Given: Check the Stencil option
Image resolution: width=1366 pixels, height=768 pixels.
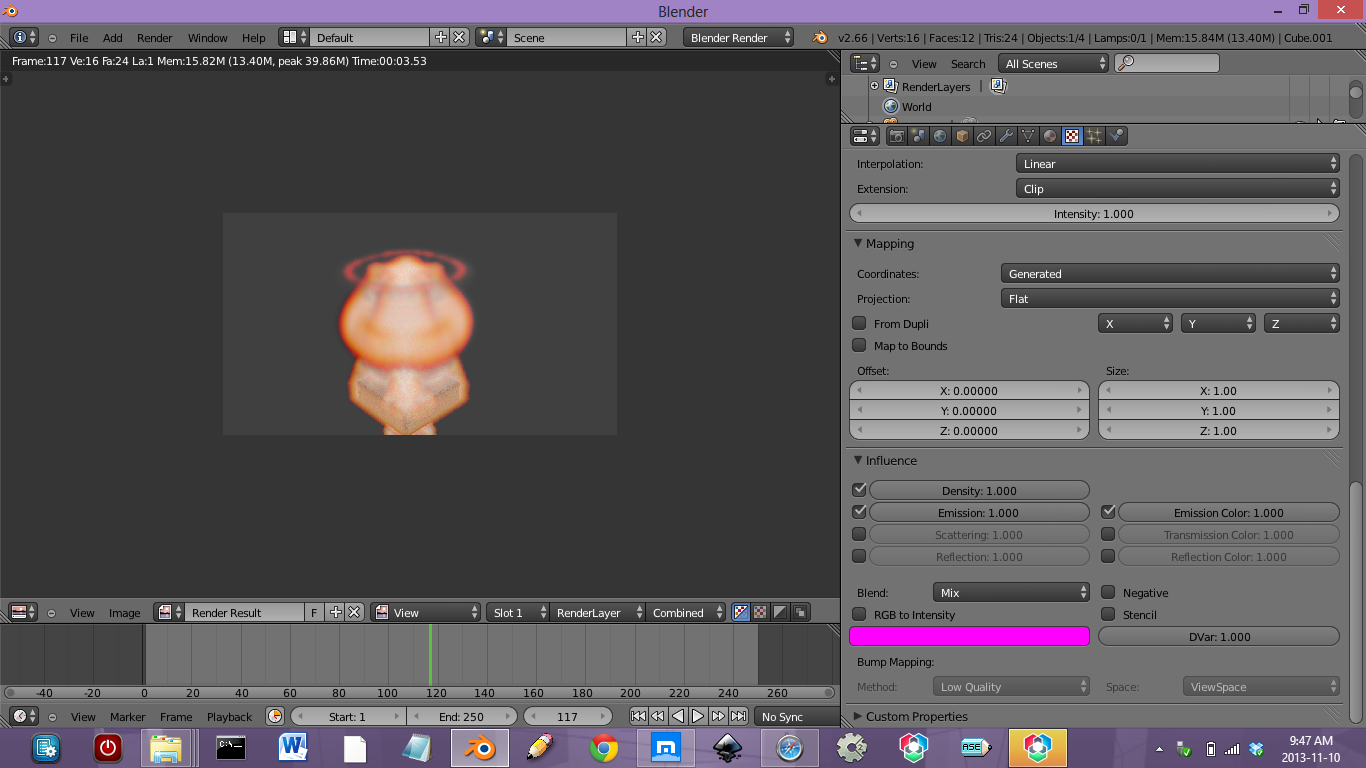Looking at the screenshot, I should (x=1108, y=614).
